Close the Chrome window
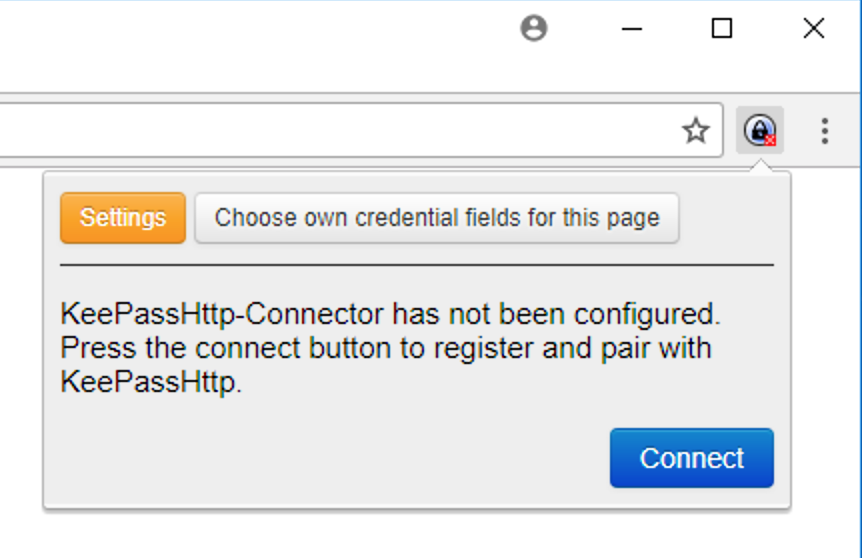 pyautogui.click(x=814, y=29)
